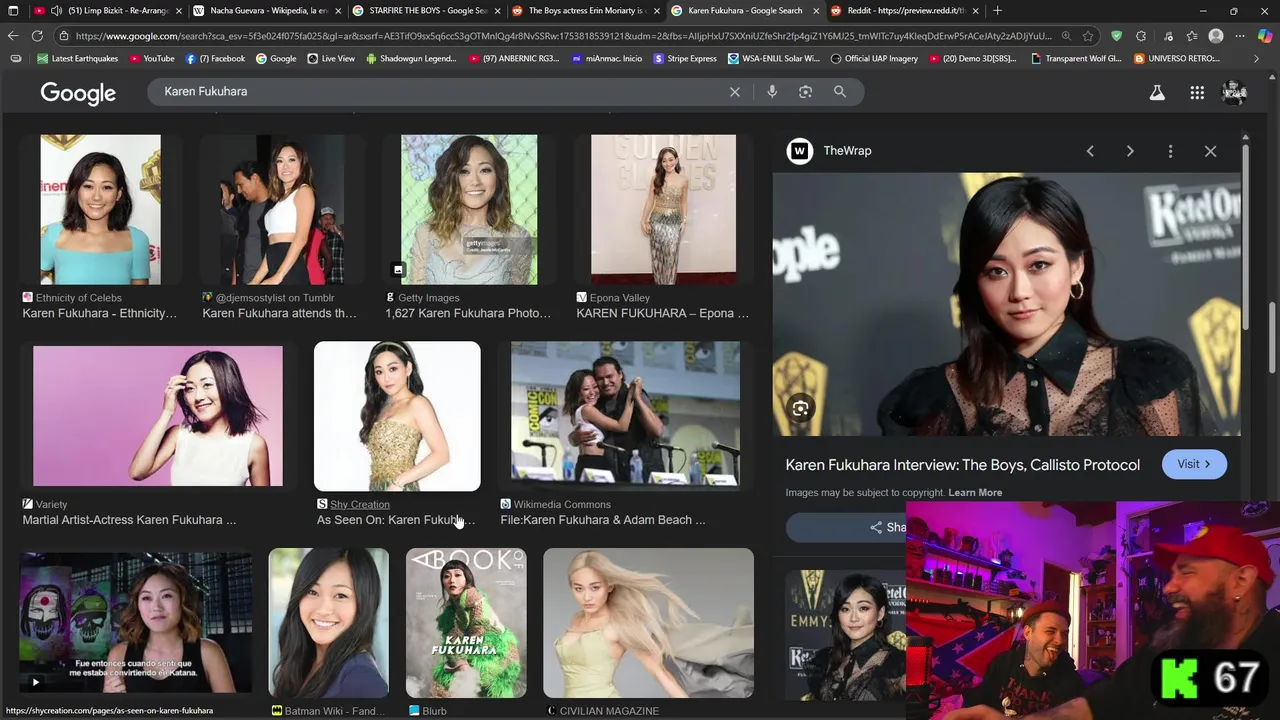Screen dimensions: 1280x720
Task: Clear the search box with the X icon
Action: (735, 91)
